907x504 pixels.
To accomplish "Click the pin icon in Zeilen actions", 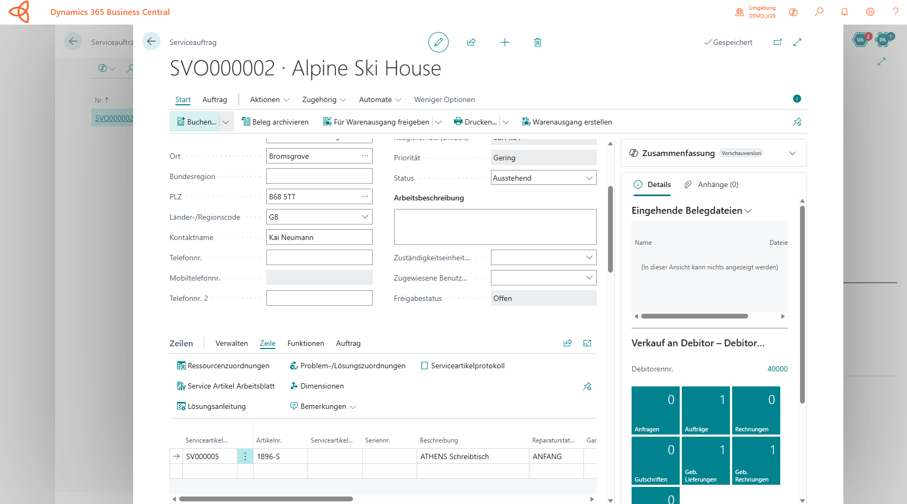I will coord(587,387).
